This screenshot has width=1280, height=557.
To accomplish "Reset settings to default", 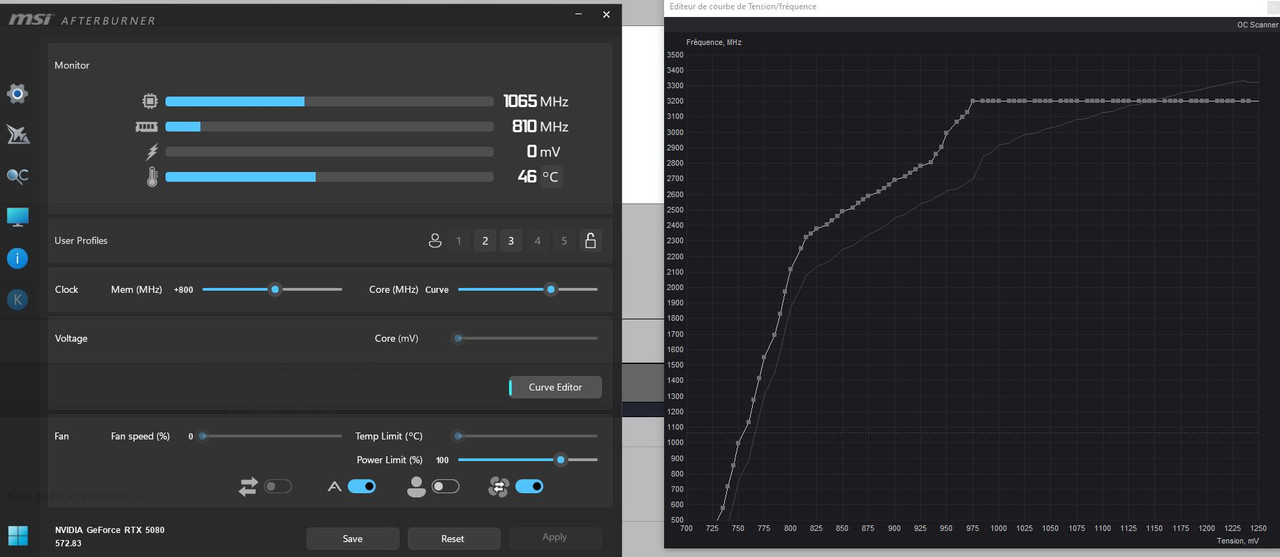I will (453, 538).
